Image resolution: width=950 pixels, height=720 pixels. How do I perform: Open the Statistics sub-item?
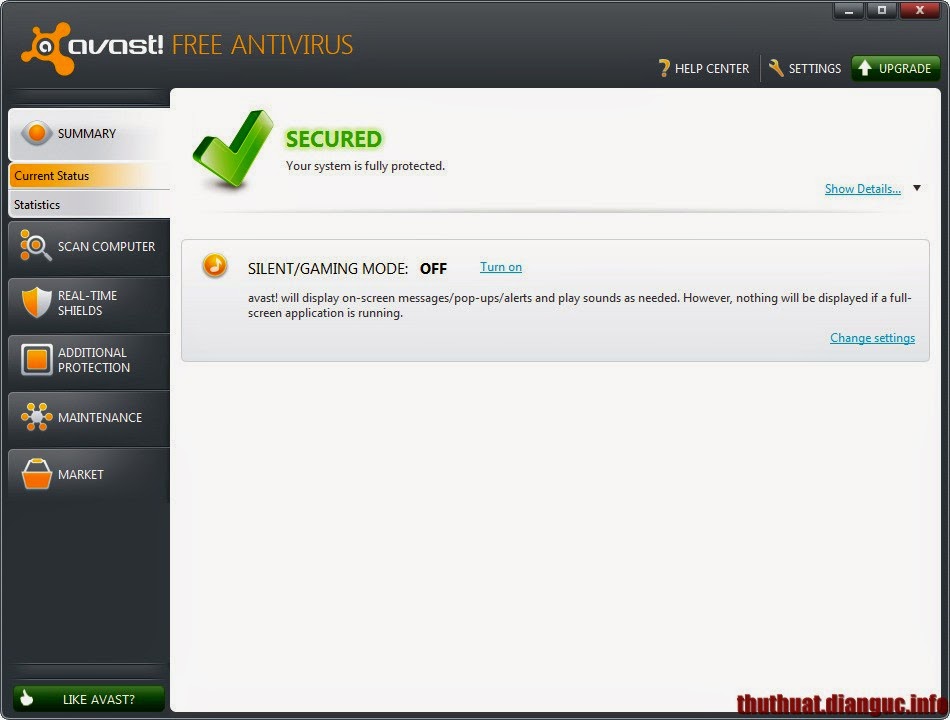[89, 205]
